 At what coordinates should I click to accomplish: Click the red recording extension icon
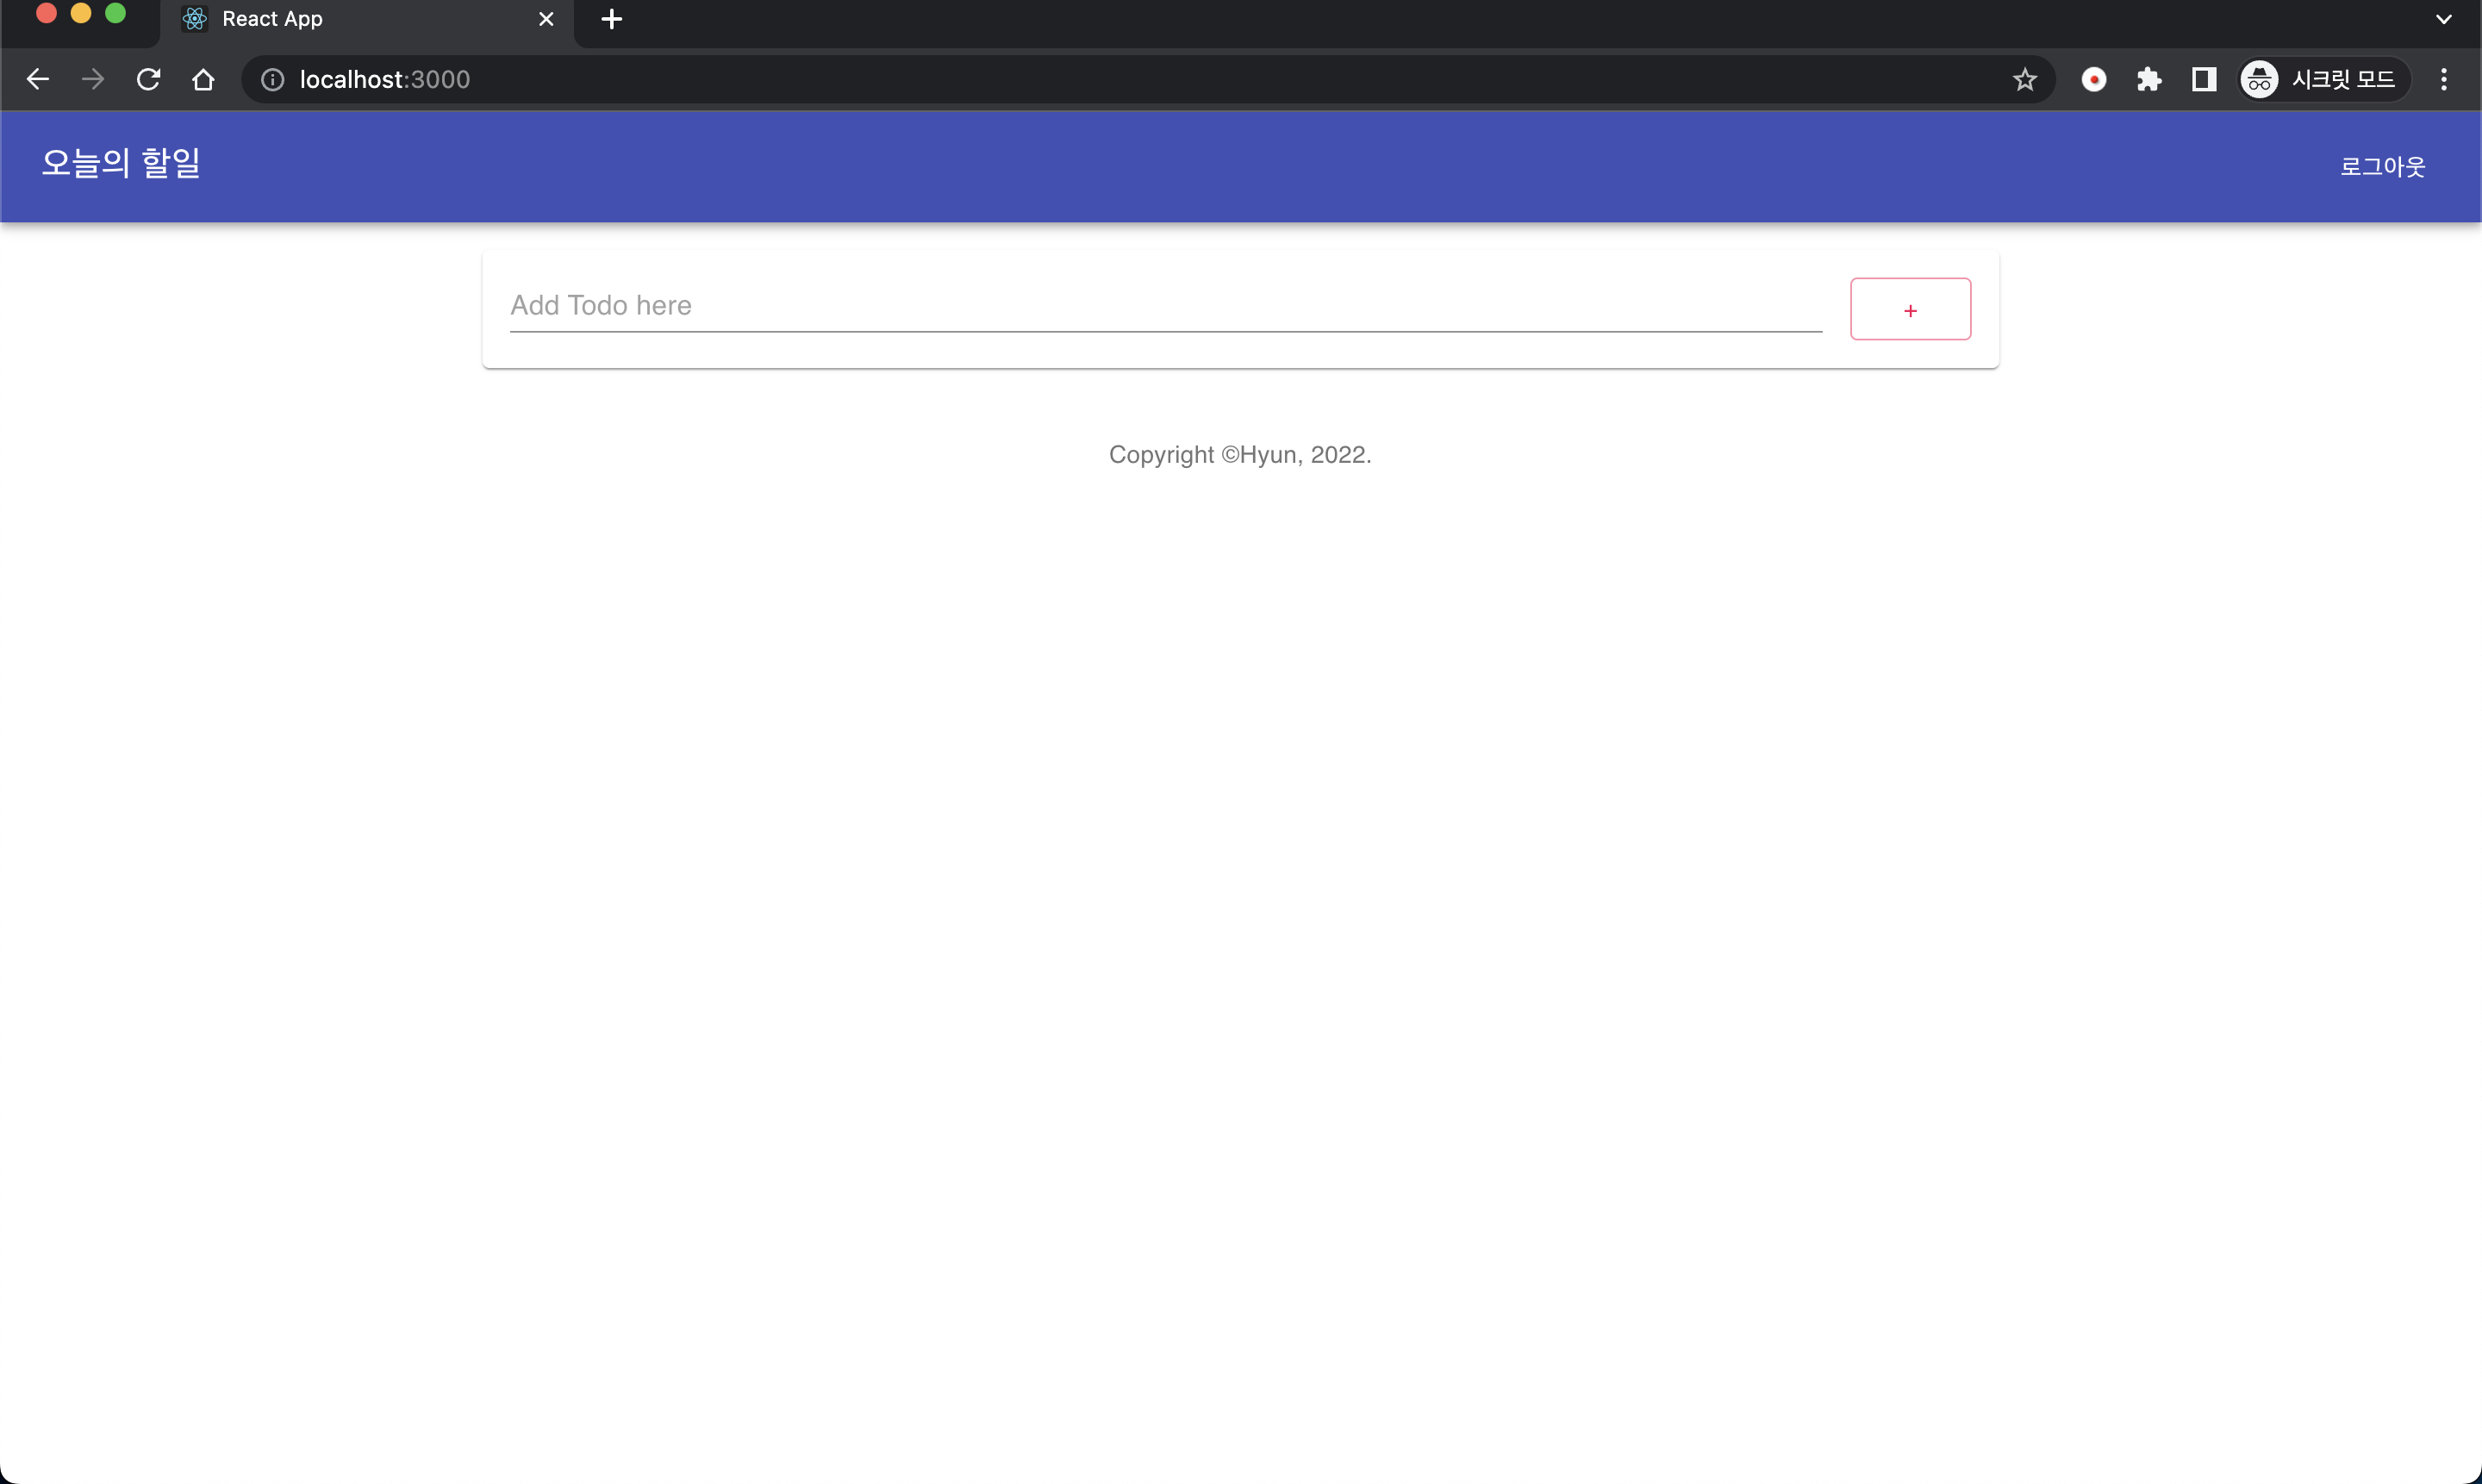2094,79
